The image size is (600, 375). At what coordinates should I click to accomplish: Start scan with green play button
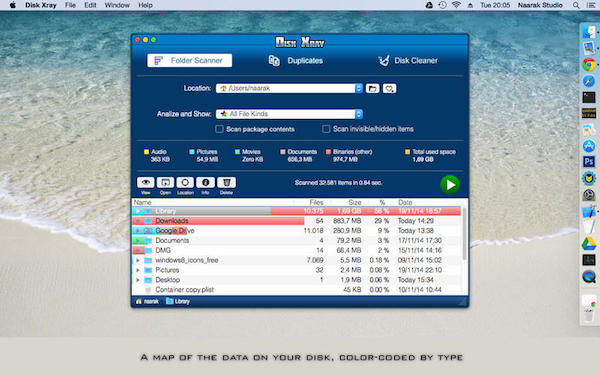[450, 185]
